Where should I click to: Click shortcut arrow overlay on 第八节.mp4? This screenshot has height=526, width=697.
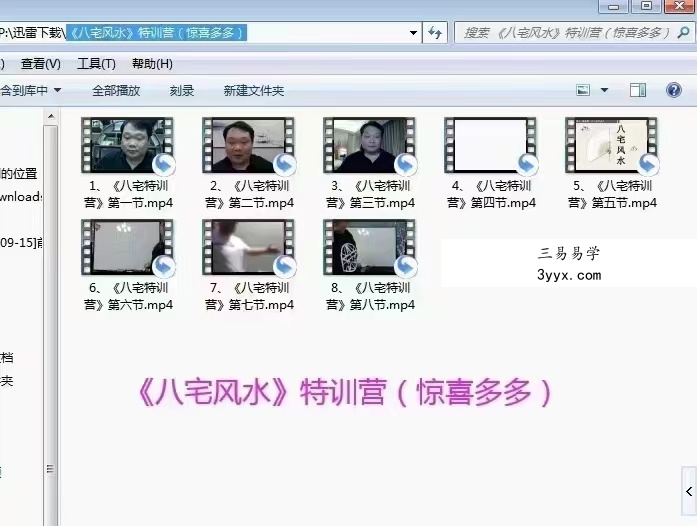[x=405, y=266]
